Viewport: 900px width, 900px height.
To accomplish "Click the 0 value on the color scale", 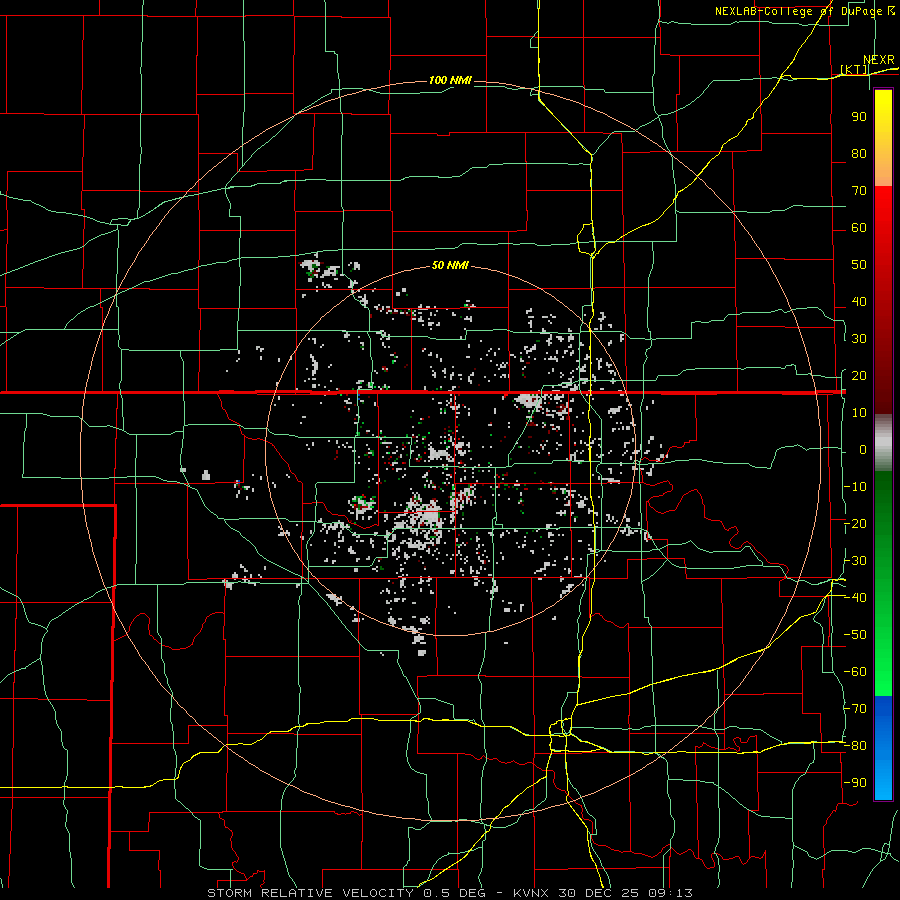I will click(x=863, y=449).
